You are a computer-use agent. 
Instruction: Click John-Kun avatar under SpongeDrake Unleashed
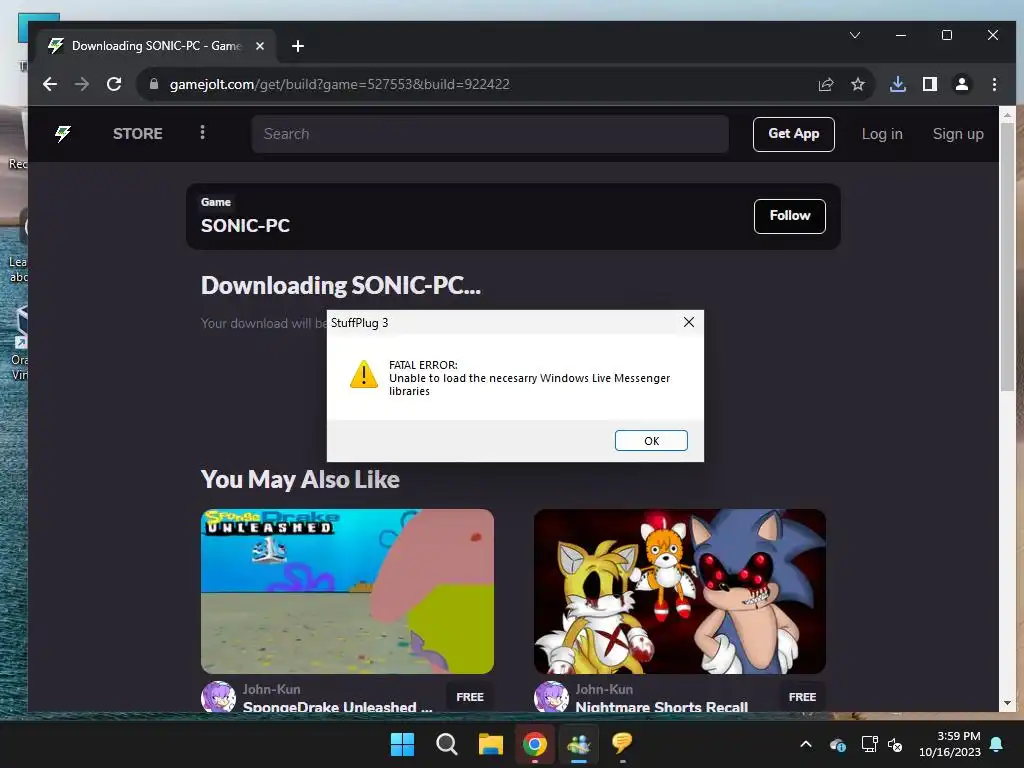point(218,697)
